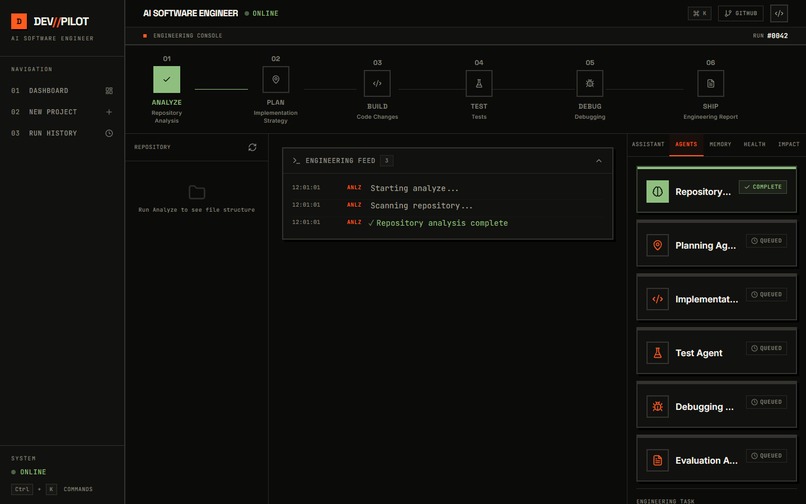Open the Run History clock icon
Screen dimensions: 806x504
coord(109,133)
